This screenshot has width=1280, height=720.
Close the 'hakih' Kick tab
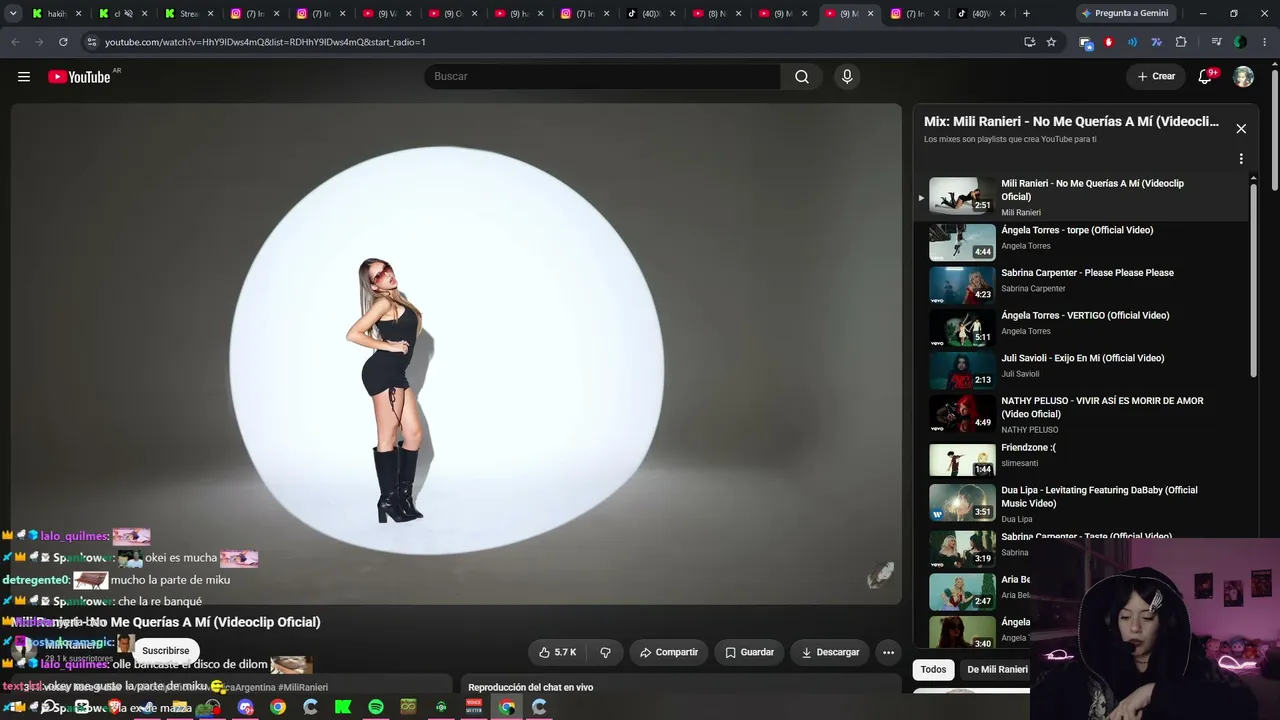pos(79,14)
